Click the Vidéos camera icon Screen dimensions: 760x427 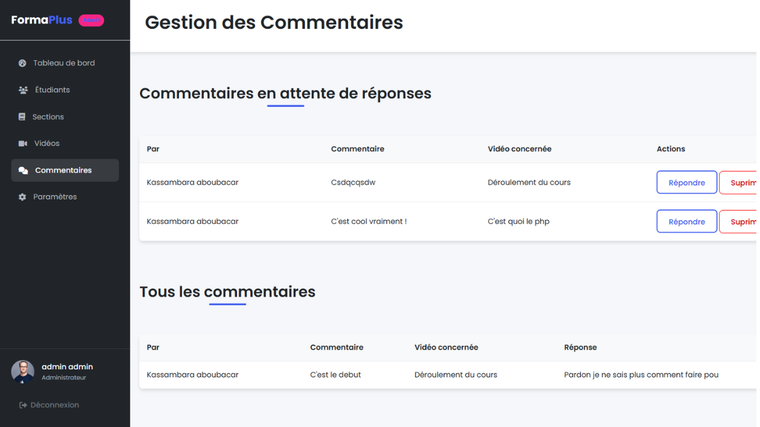23,143
